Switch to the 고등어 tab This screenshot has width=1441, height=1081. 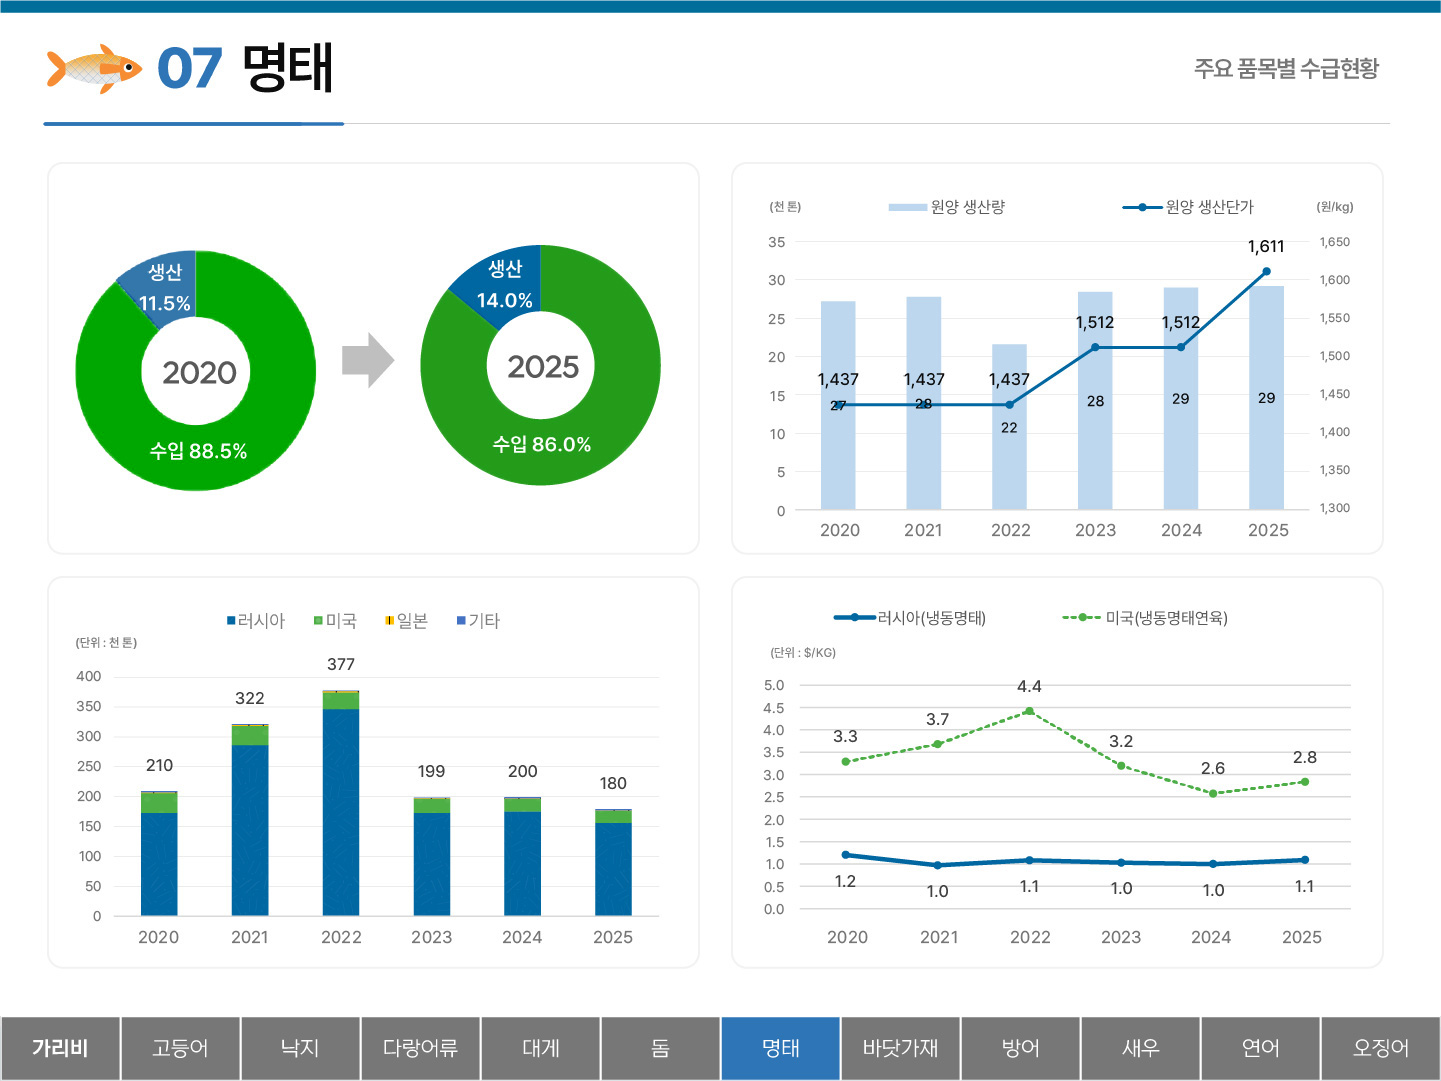(180, 1048)
